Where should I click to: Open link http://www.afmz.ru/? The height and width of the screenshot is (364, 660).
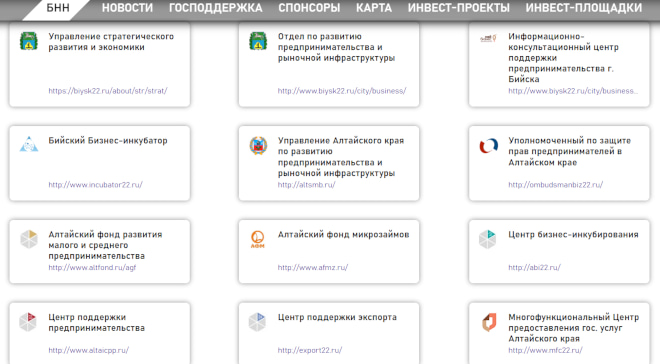pos(313,267)
